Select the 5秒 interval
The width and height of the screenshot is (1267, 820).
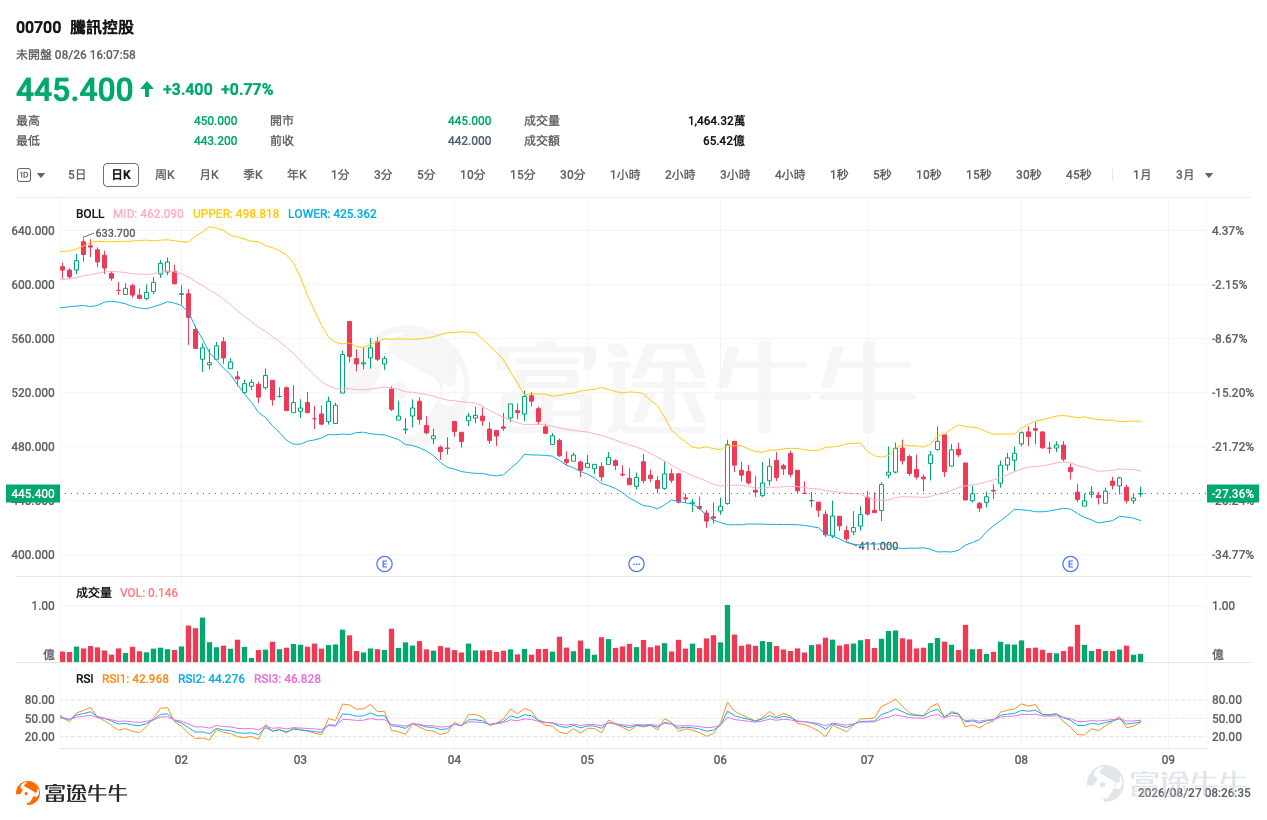881,175
